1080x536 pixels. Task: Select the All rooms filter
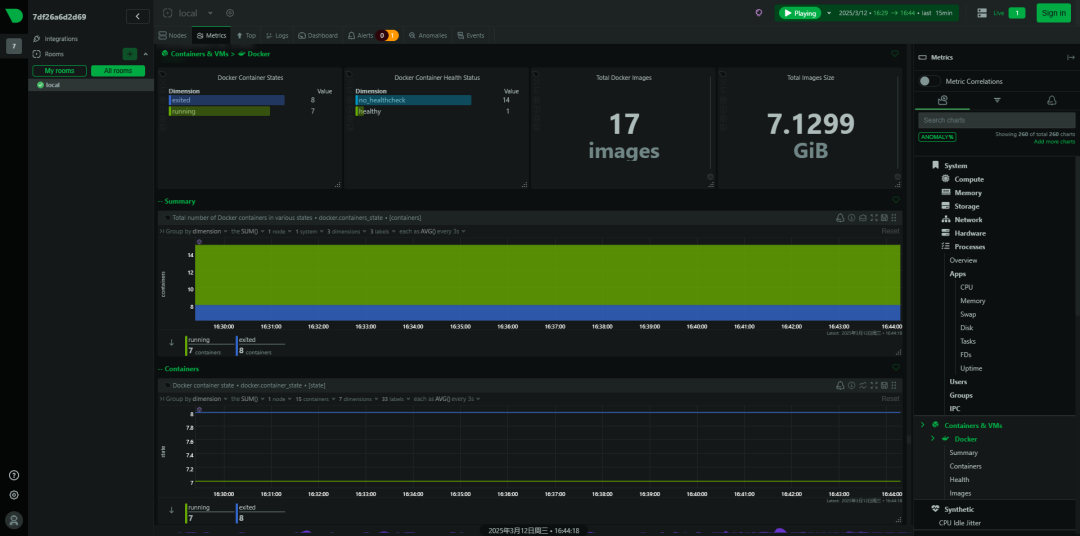118,71
